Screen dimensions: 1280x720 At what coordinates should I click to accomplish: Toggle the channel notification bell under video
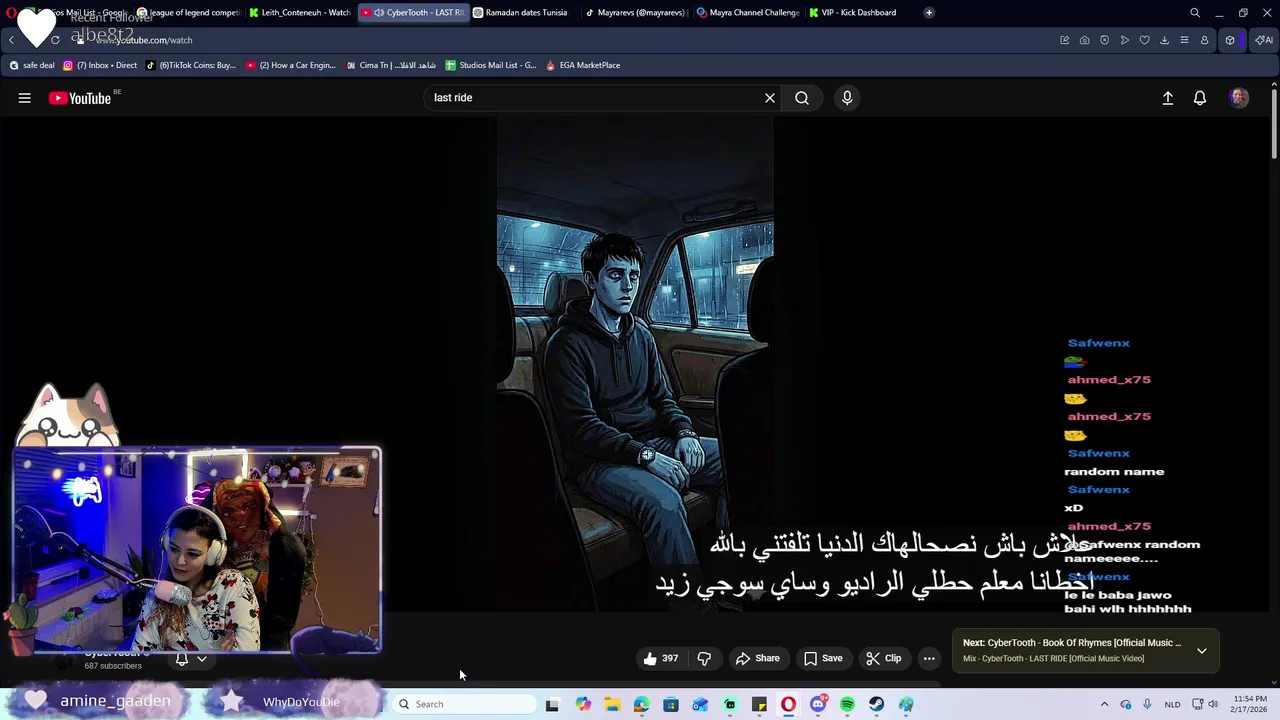[182, 659]
